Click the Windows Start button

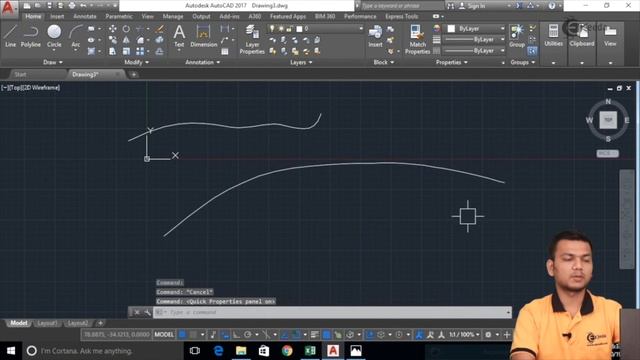pos(11,351)
